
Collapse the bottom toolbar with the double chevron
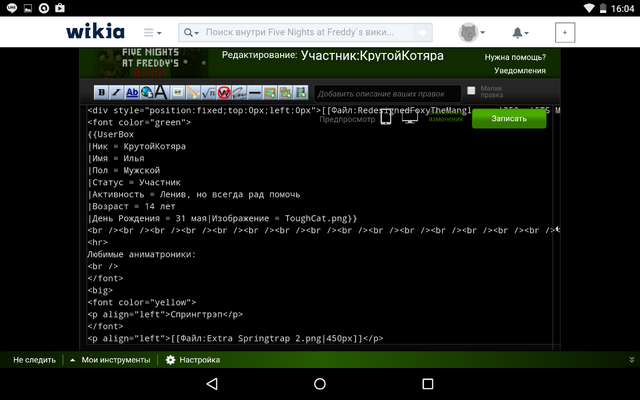(x=631, y=360)
